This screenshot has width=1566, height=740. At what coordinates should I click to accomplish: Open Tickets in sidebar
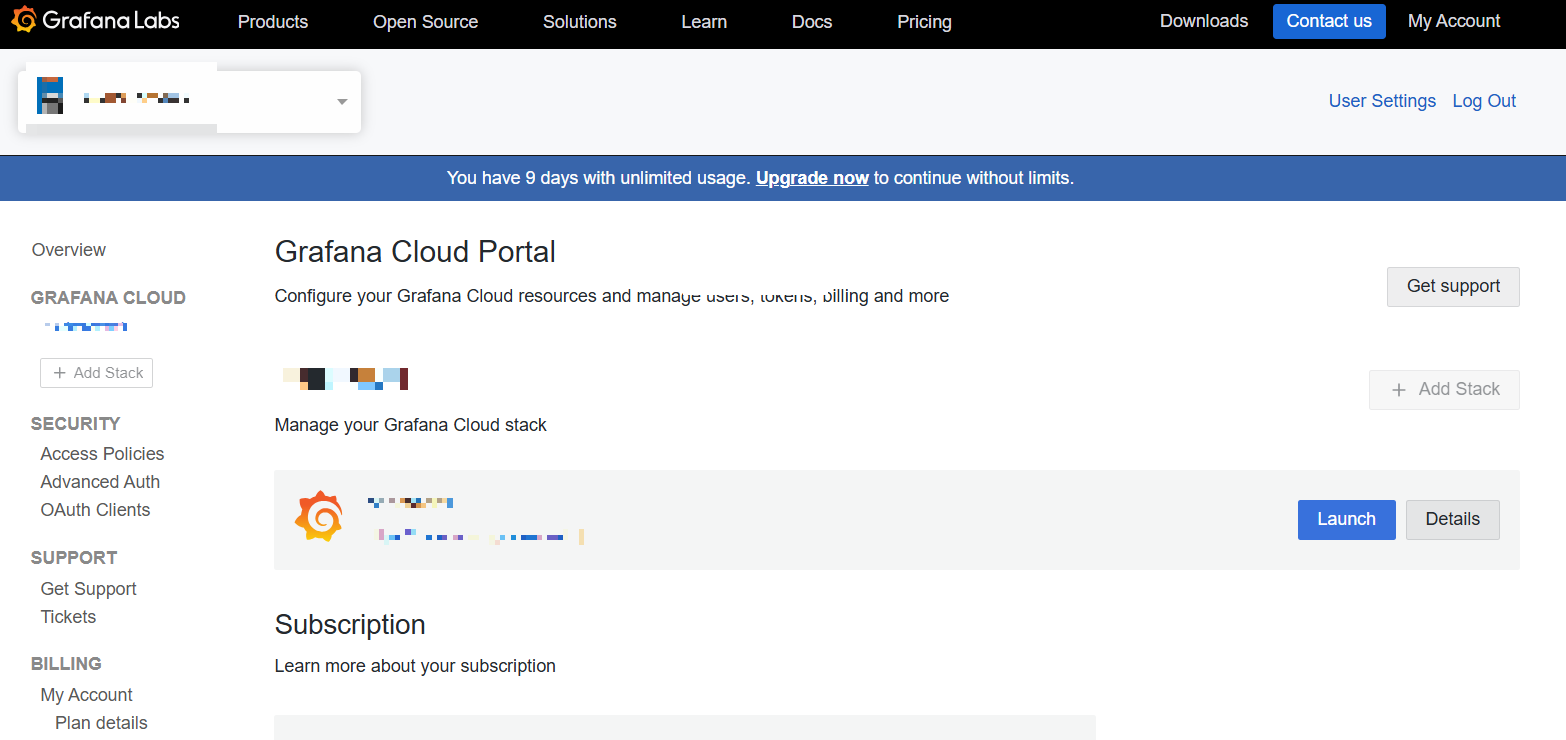coord(68,617)
